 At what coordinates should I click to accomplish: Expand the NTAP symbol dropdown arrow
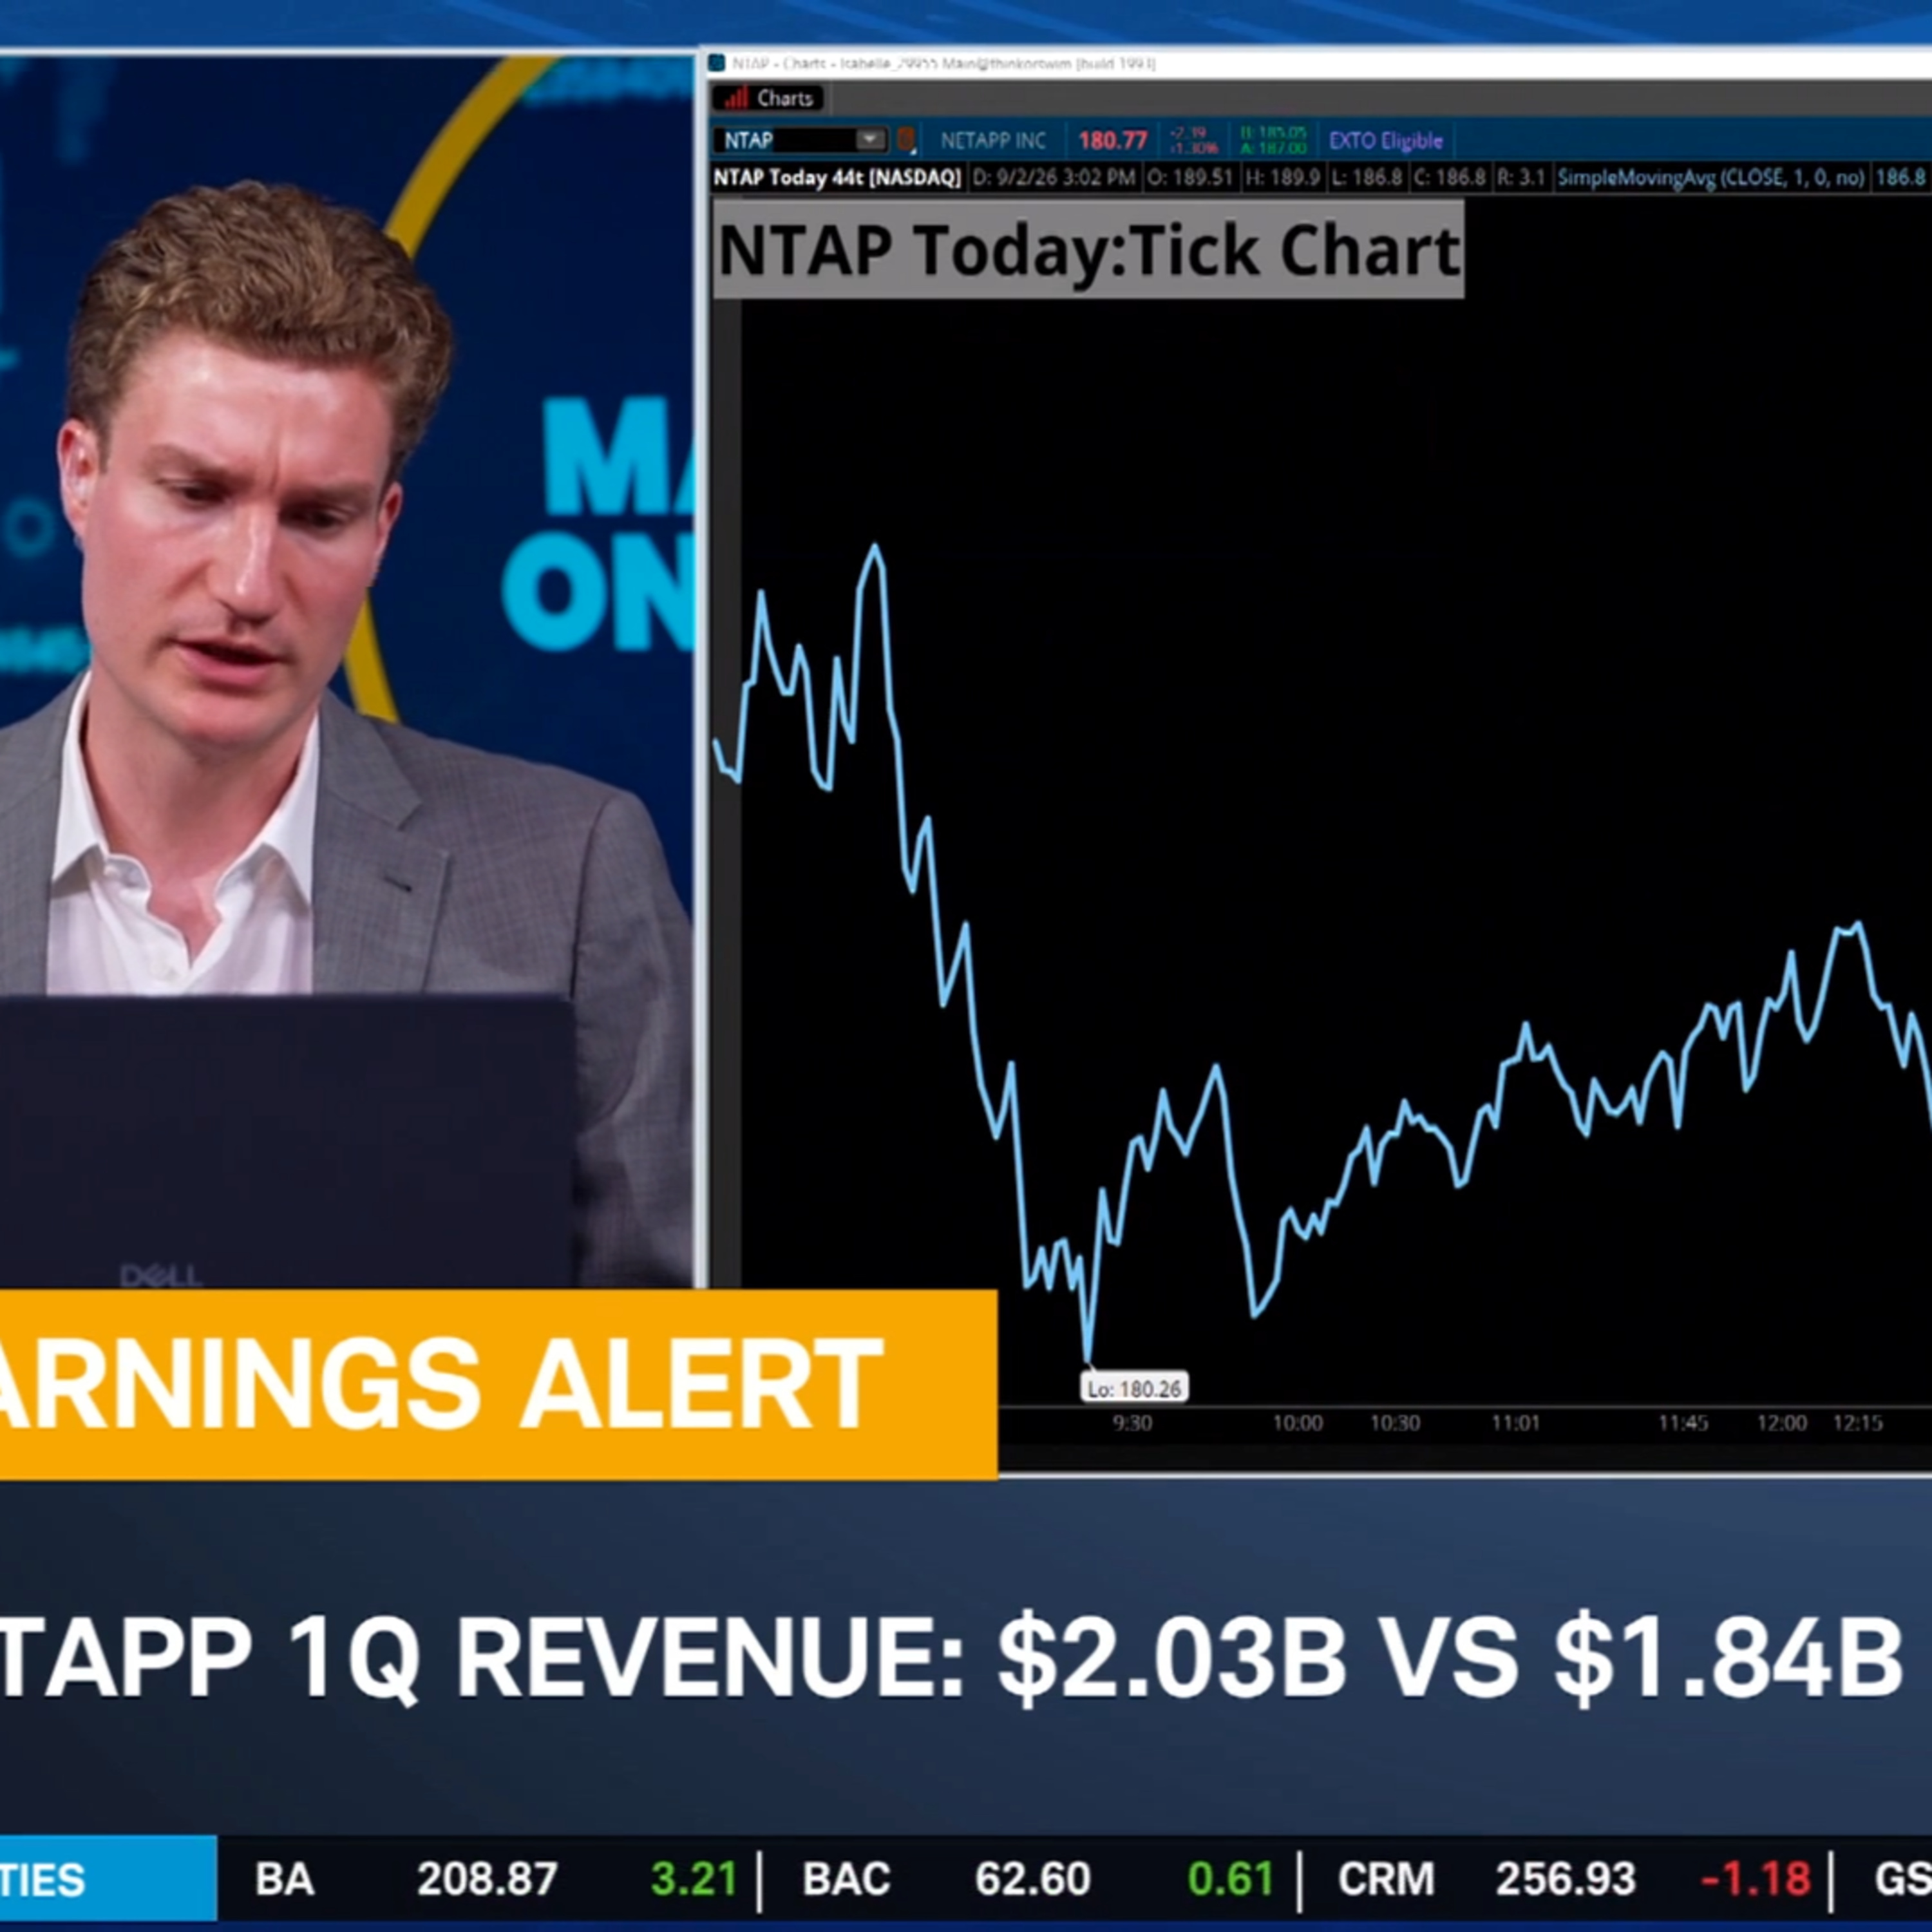[x=871, y=139]
